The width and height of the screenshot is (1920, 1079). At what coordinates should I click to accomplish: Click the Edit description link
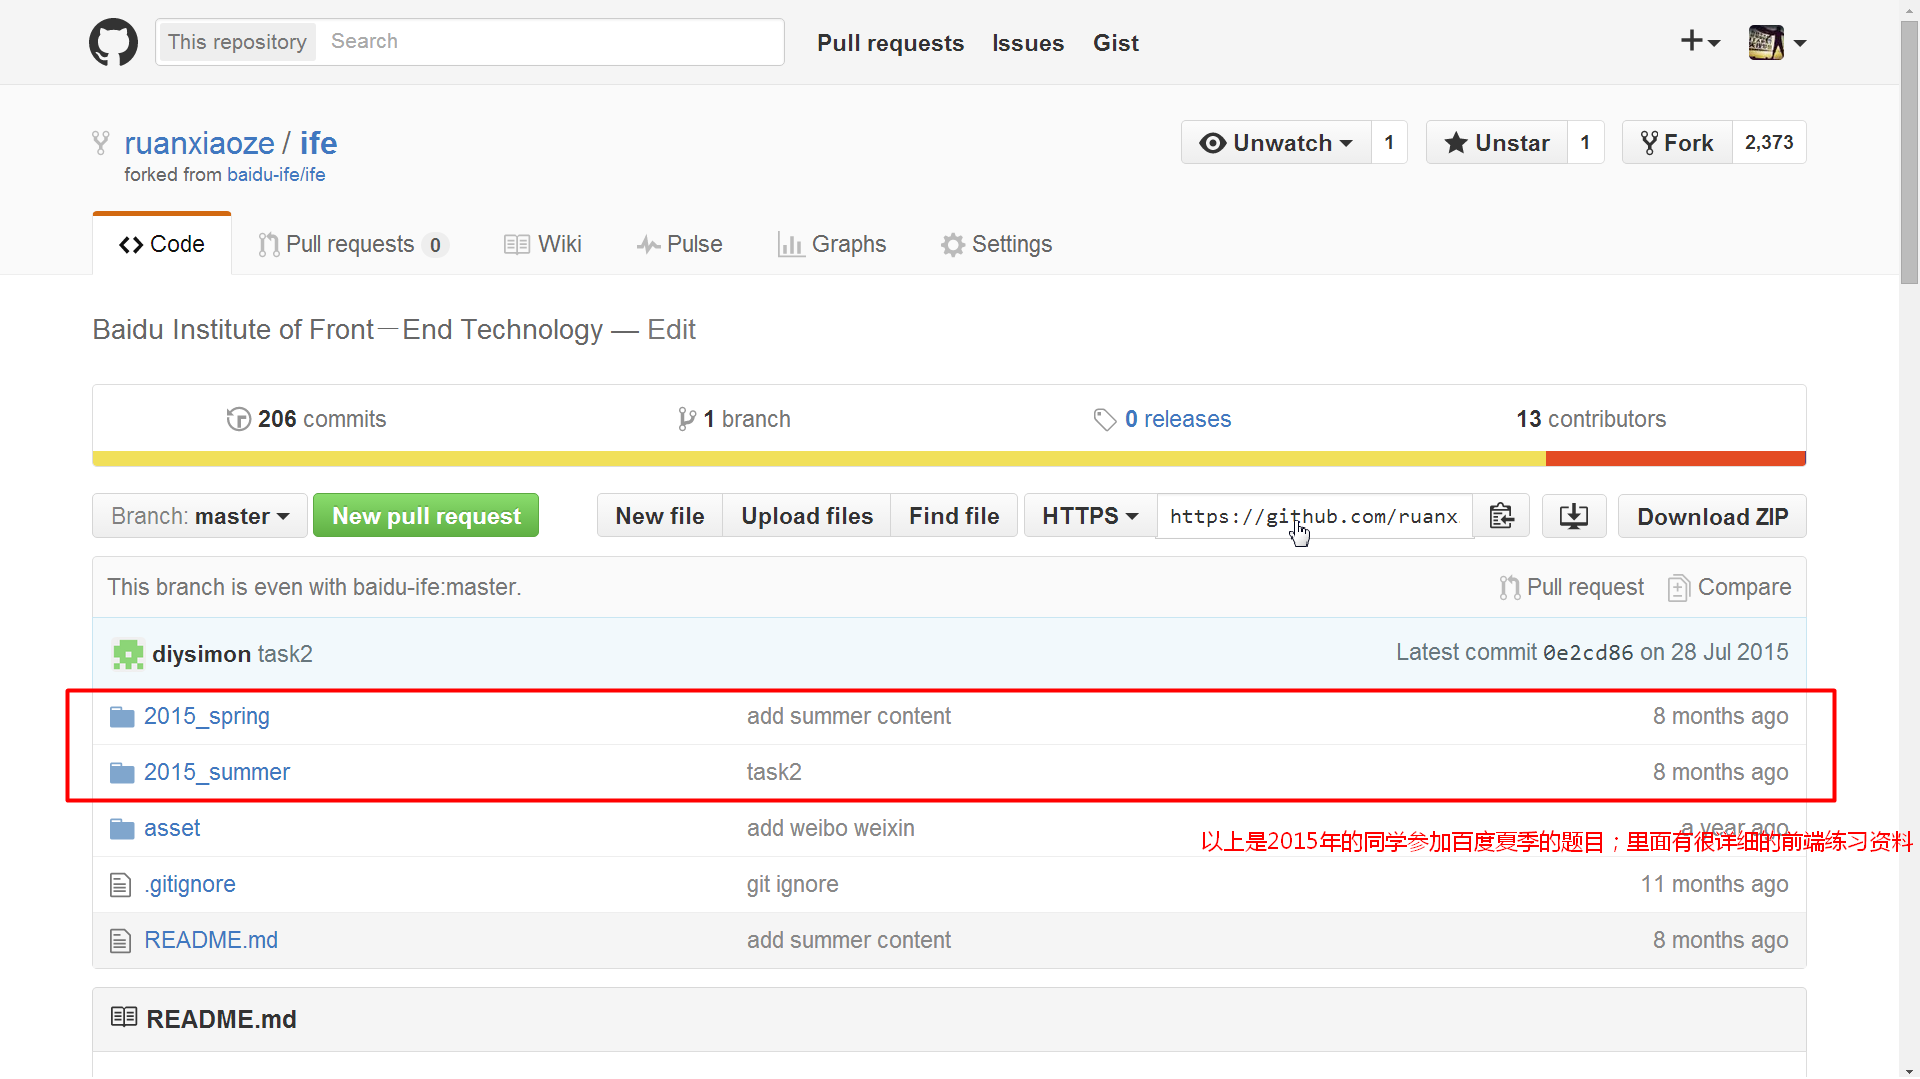(671, 330)
